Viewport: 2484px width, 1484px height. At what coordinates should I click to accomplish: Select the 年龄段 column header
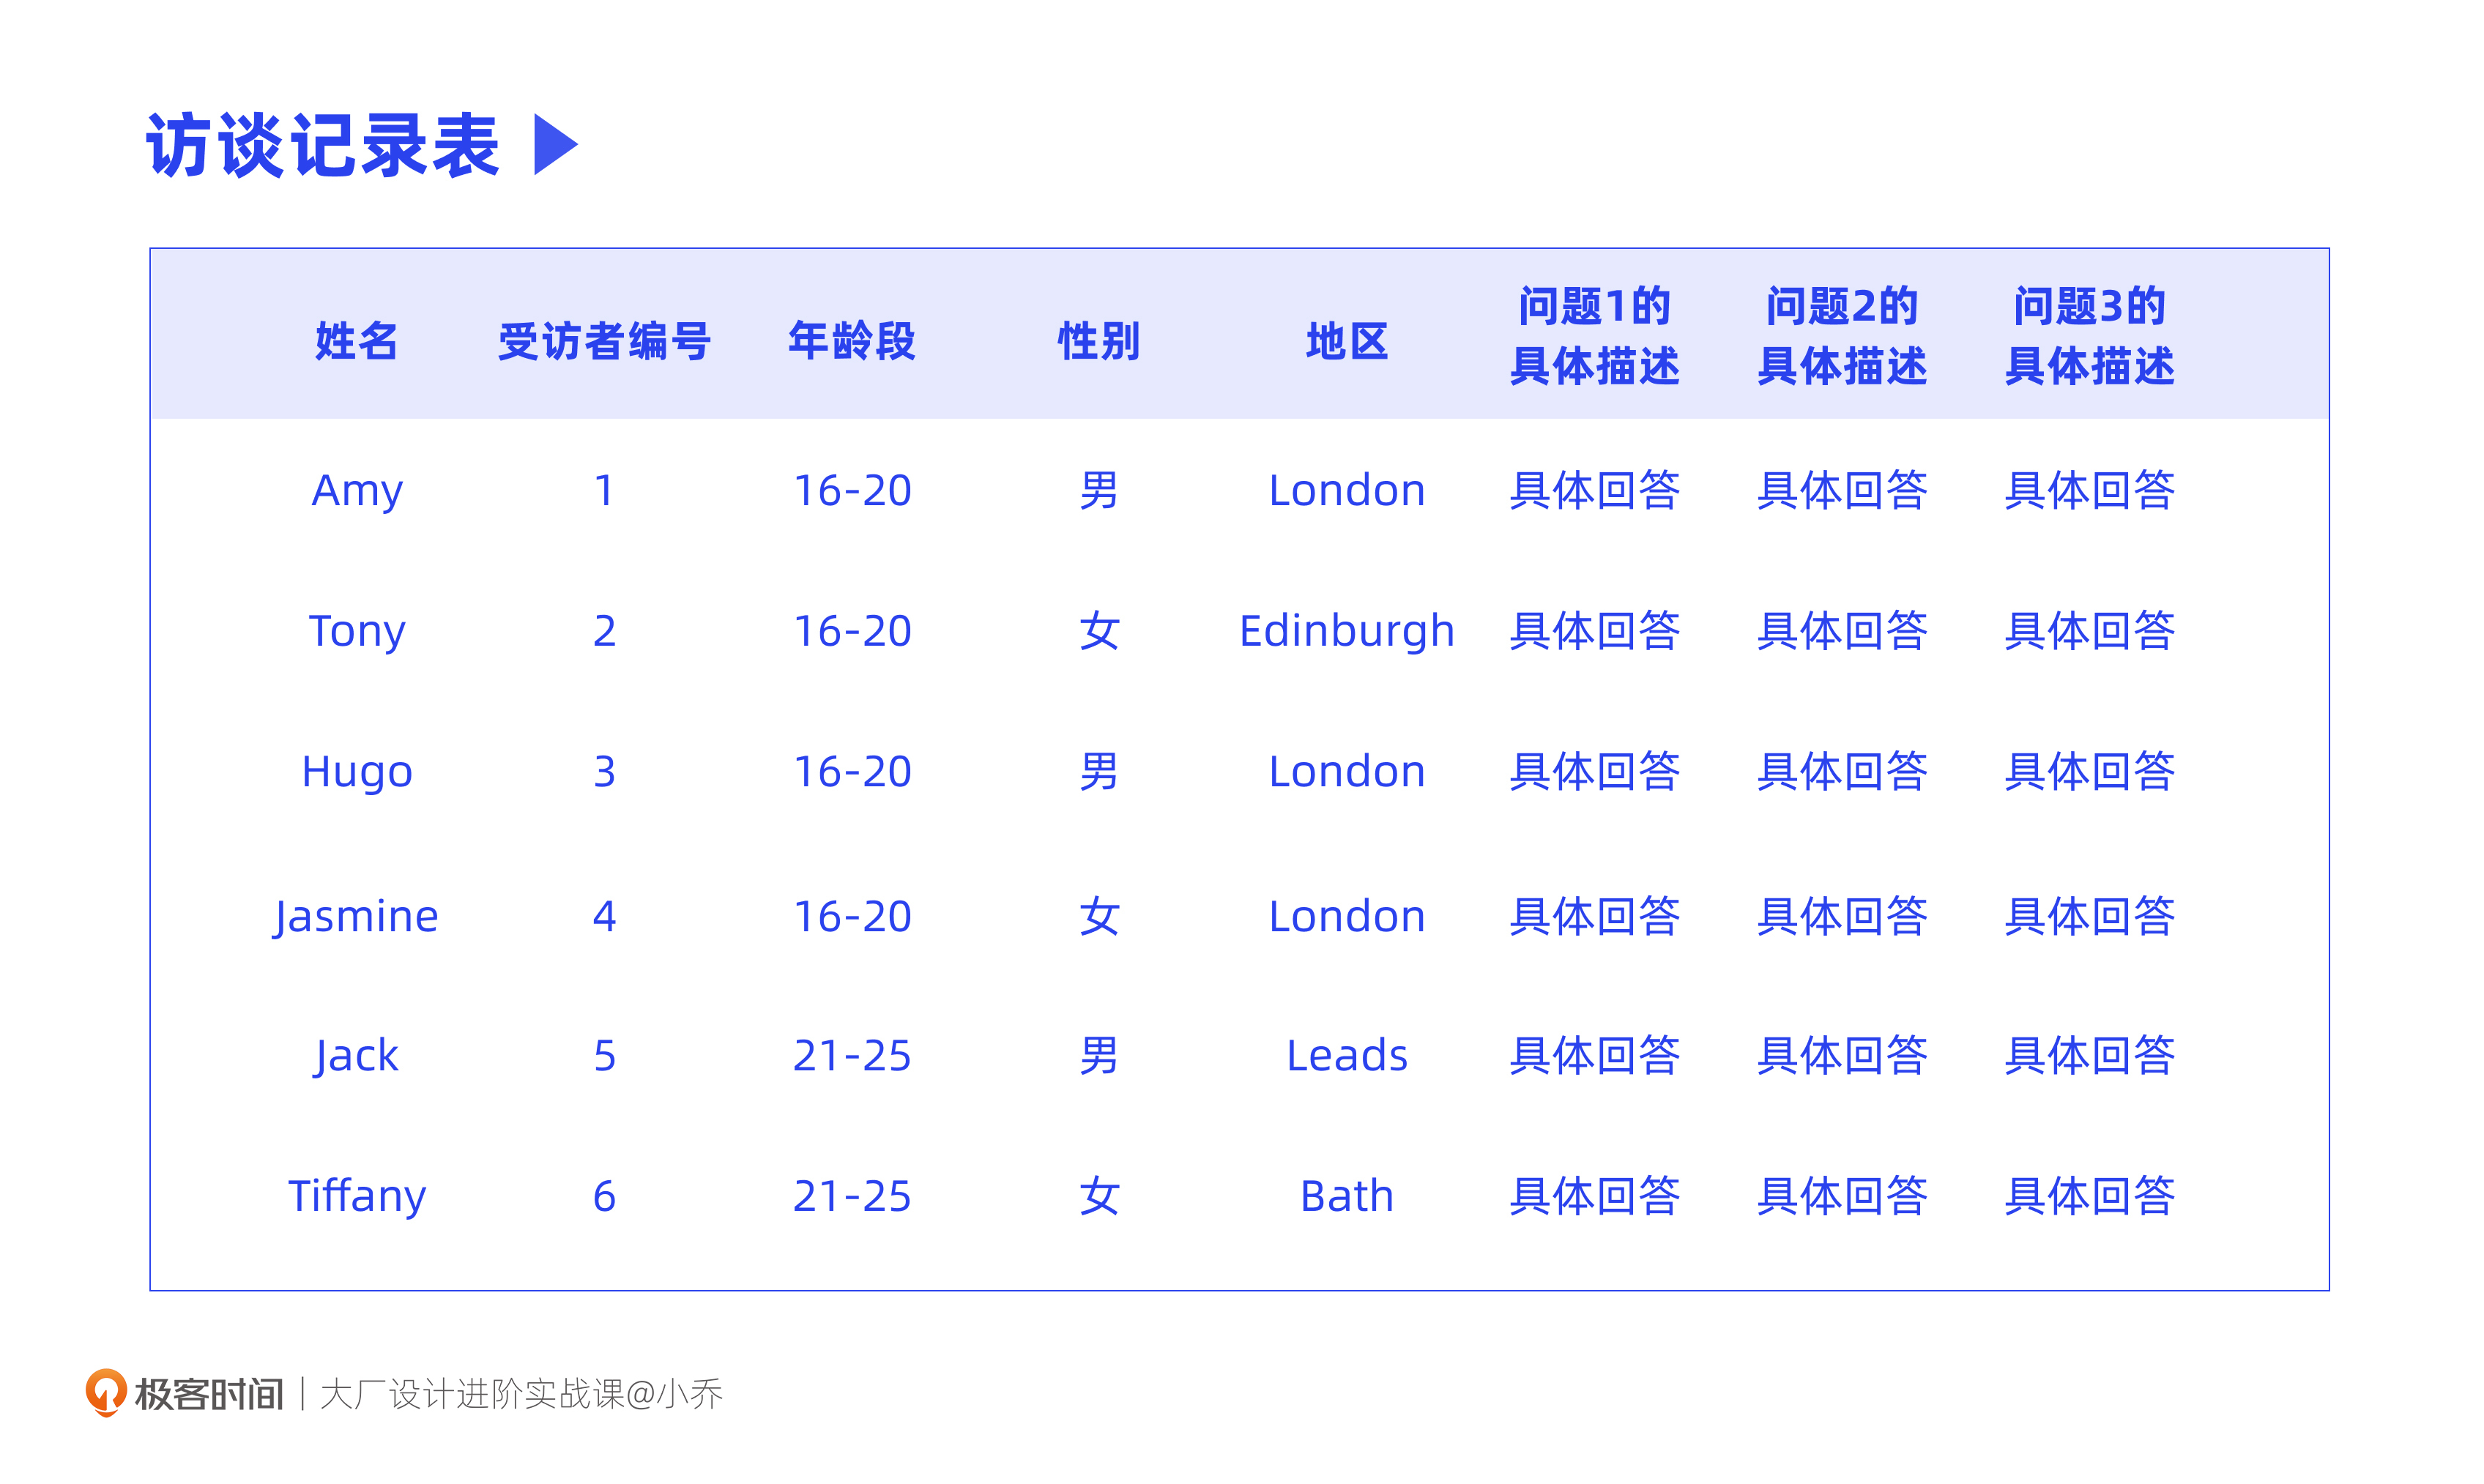(852, 341)
